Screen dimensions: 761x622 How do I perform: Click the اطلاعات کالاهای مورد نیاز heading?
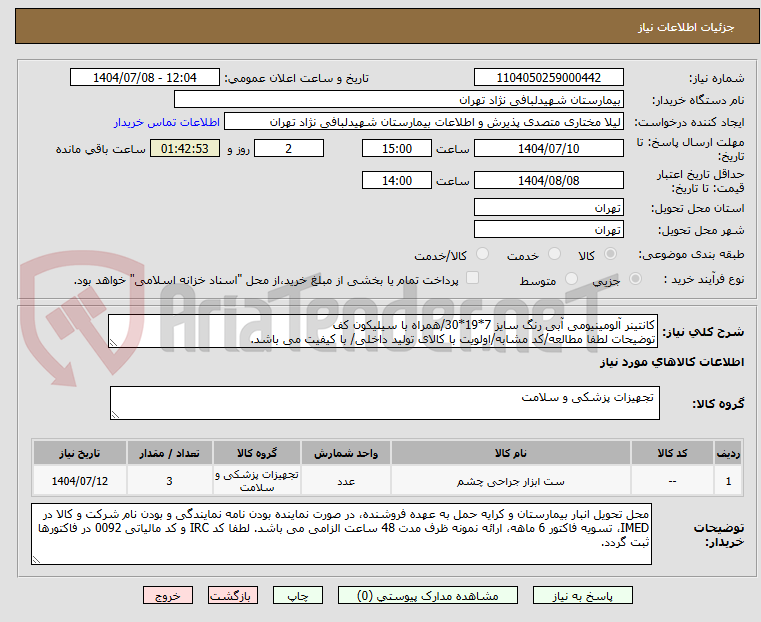[672, 362]
